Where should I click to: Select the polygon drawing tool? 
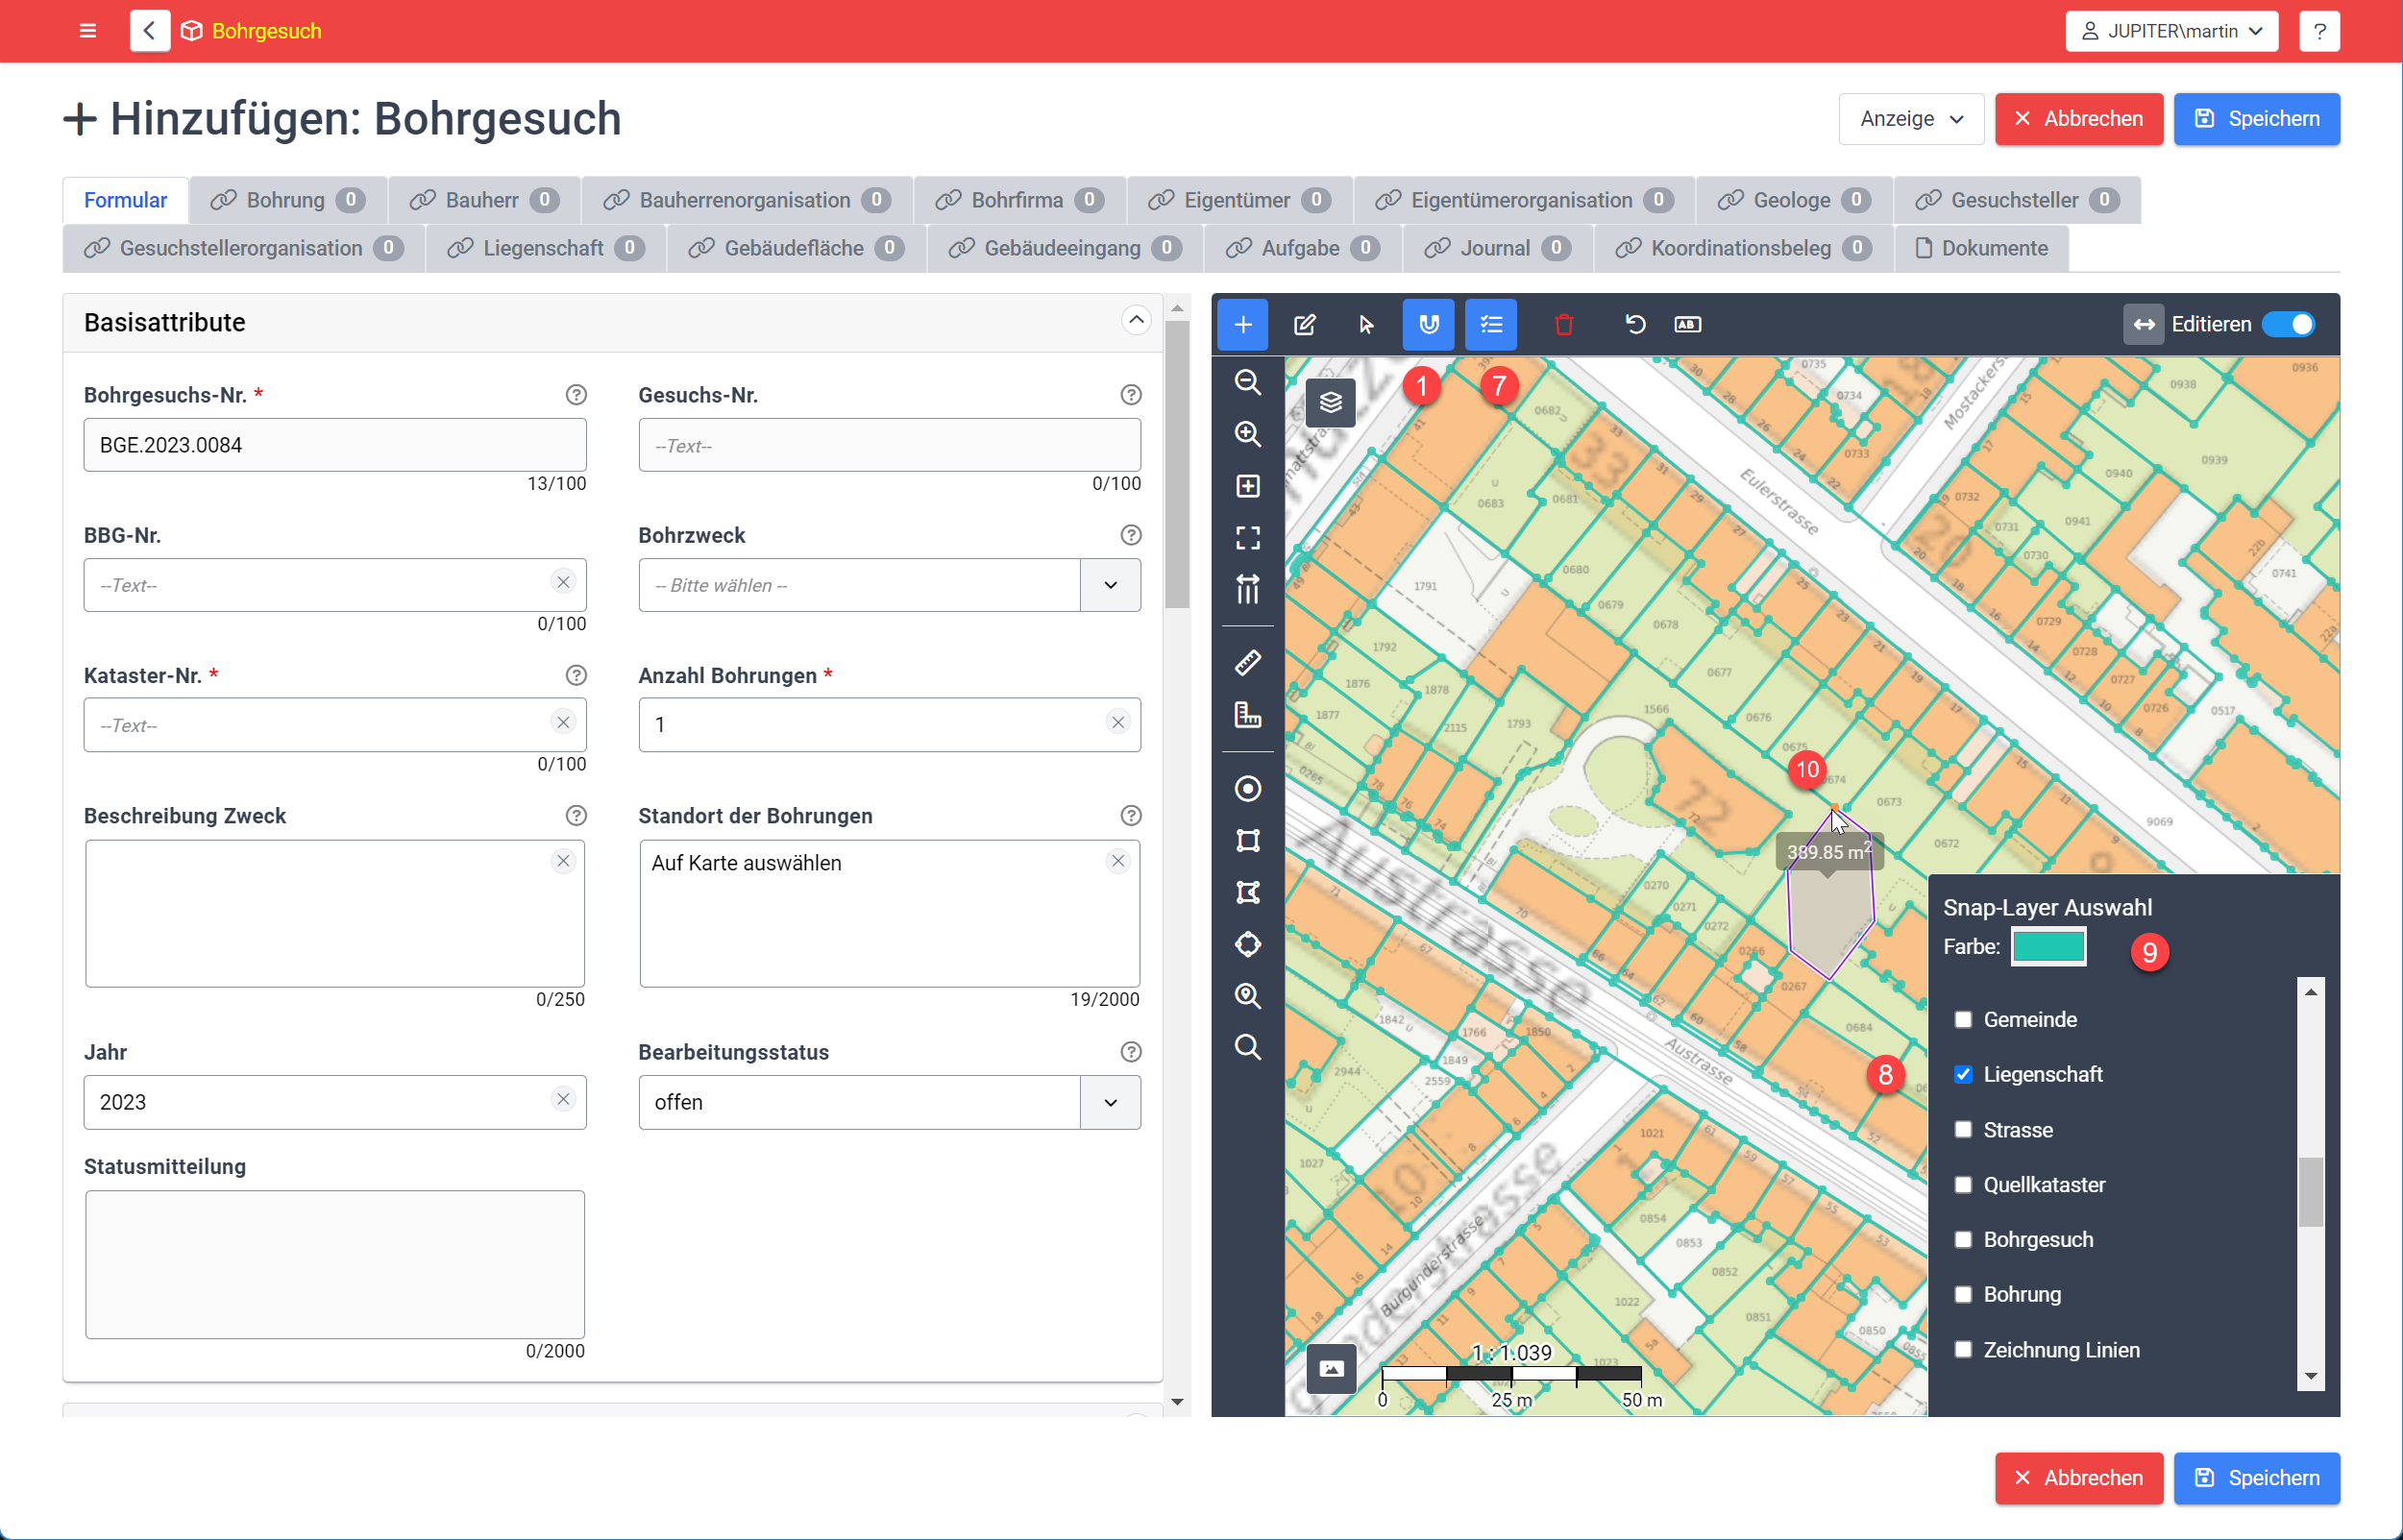pos(1247,892)
